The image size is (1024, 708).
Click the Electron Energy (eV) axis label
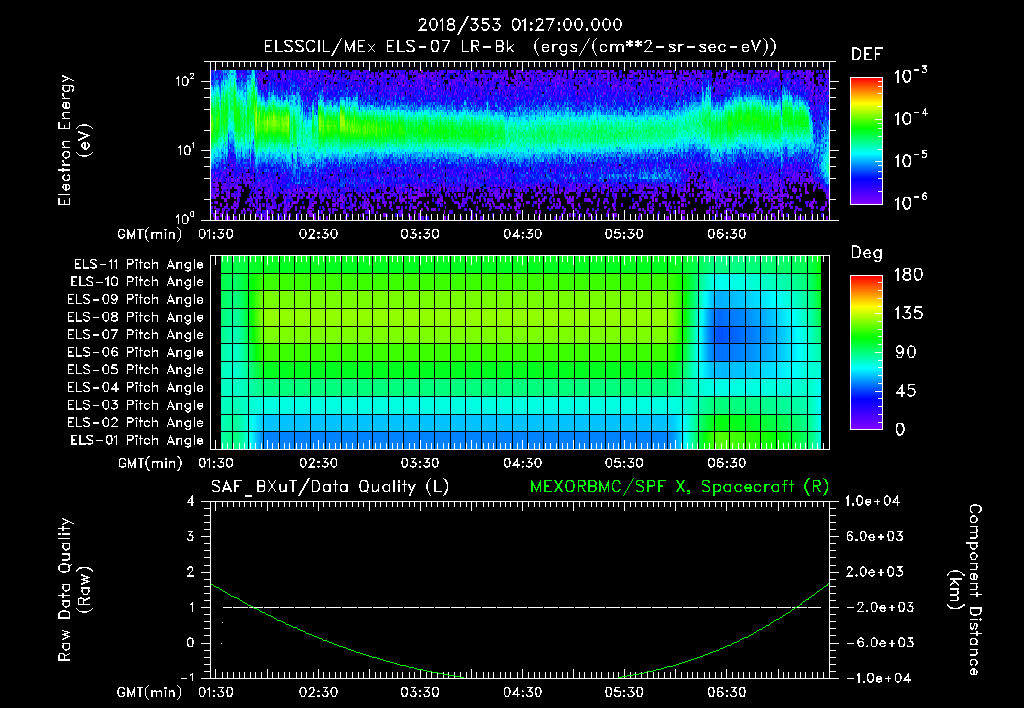(74, 140)
